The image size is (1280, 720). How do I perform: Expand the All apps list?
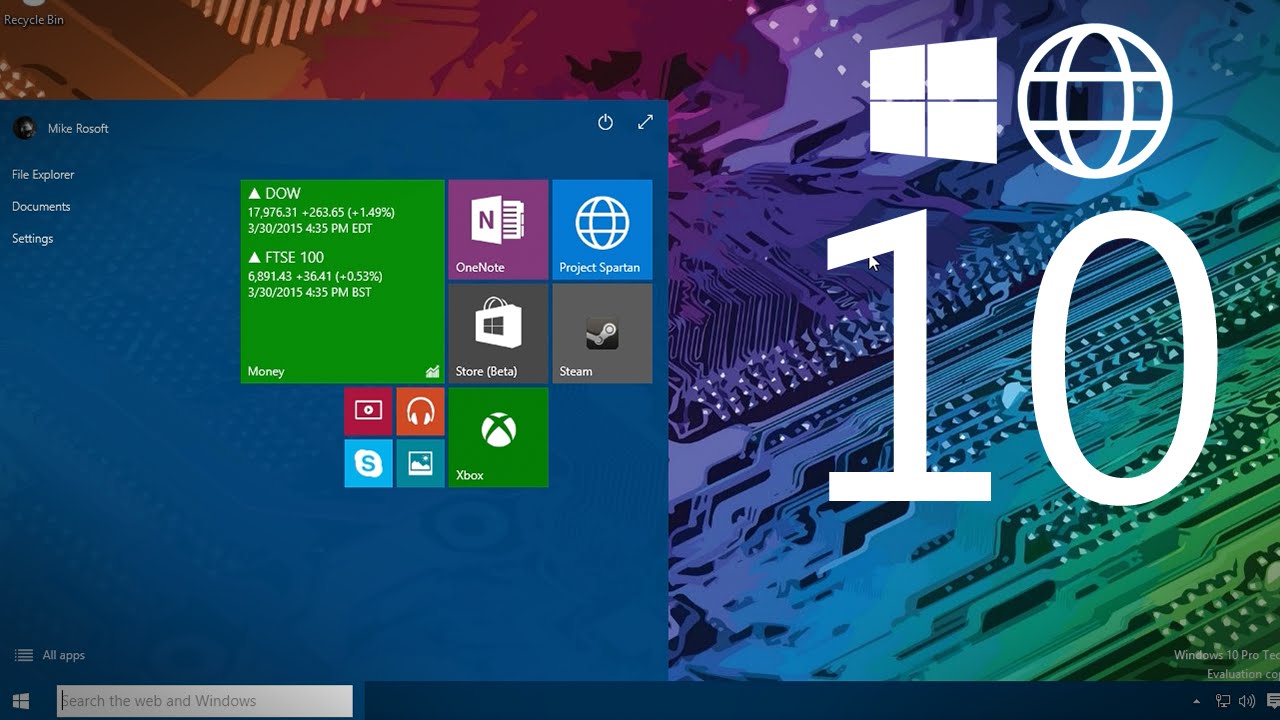pos(50,655)
